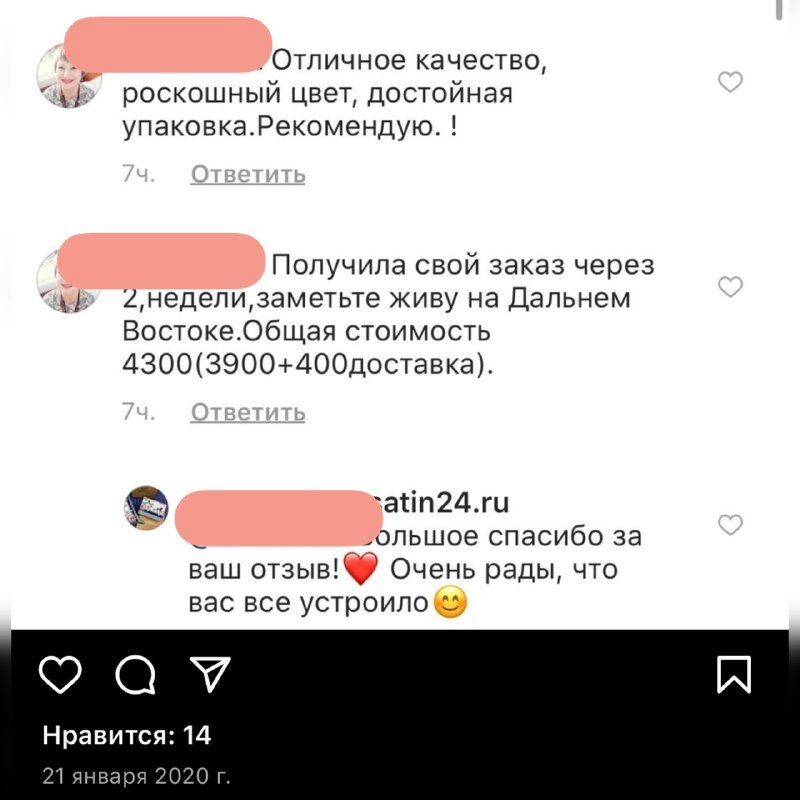Like the 'спасибо за ваш отзыв' reply
This screenshot has width=800, height=800.
730,524
